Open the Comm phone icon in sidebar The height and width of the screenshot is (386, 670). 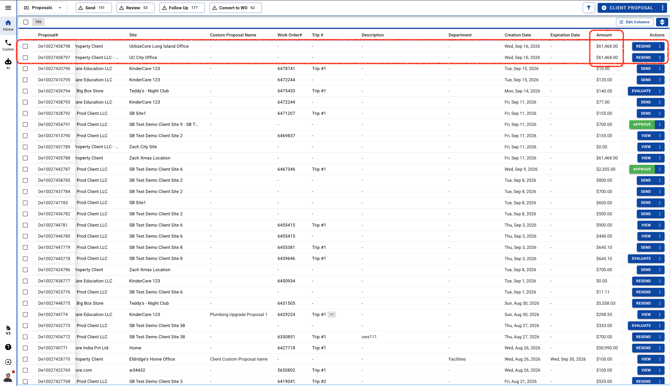point(8,45)
